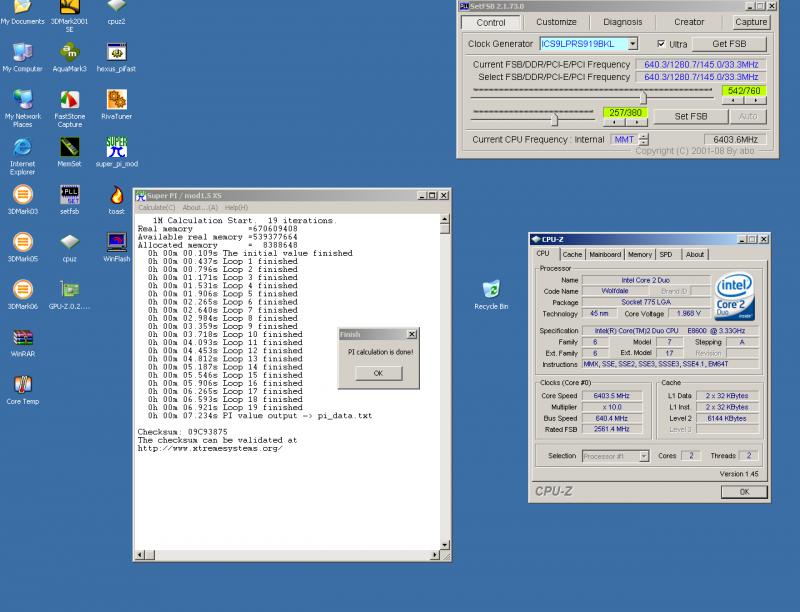Open the Mainboard tab in CPU-Z
The width and height of the screenshot is (800, 612).
point(605,254)
